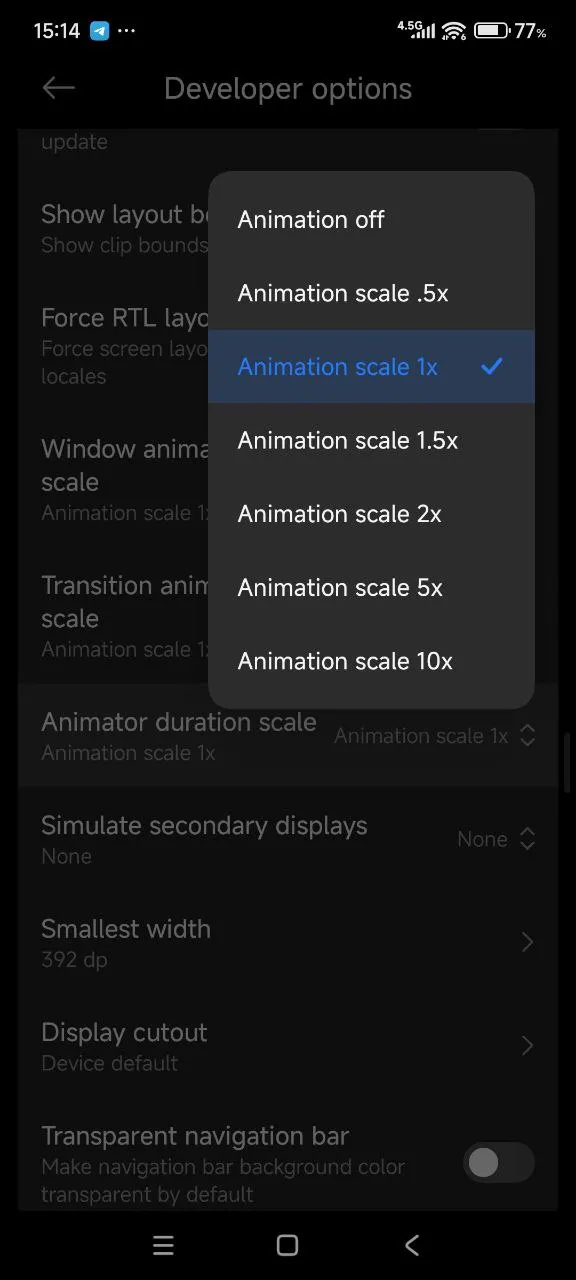Tap the battery indicator icon
This screenshot has height=1280, width=576.
tap(491, 31)
